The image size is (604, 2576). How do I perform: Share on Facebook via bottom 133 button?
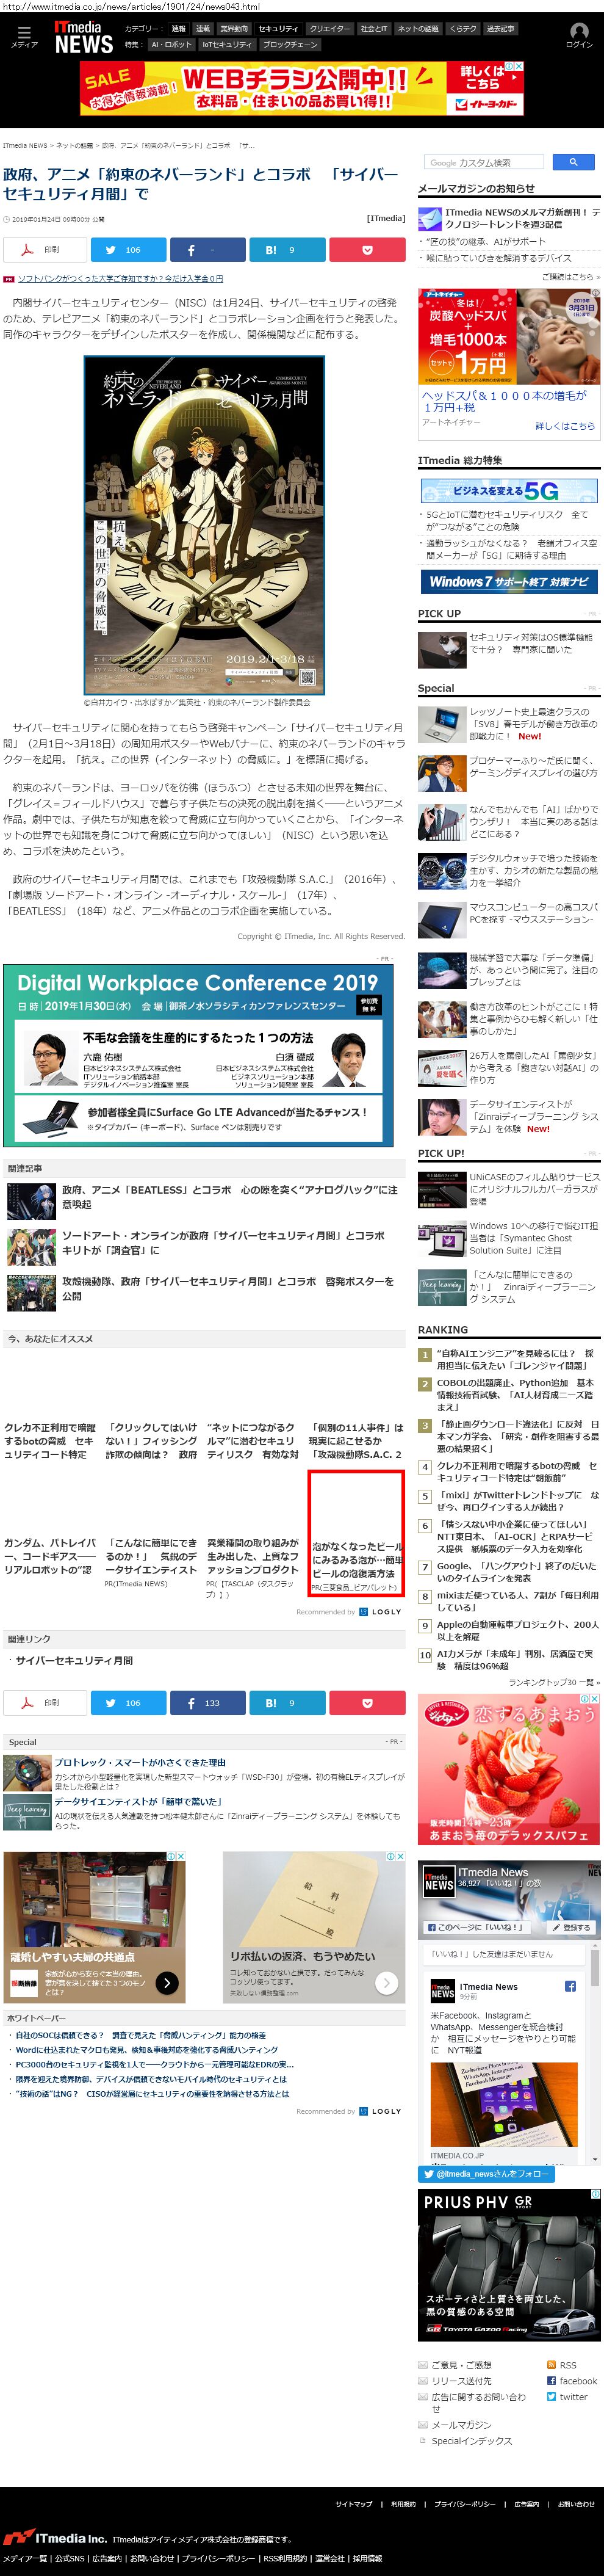click(x=208, y=1703)
